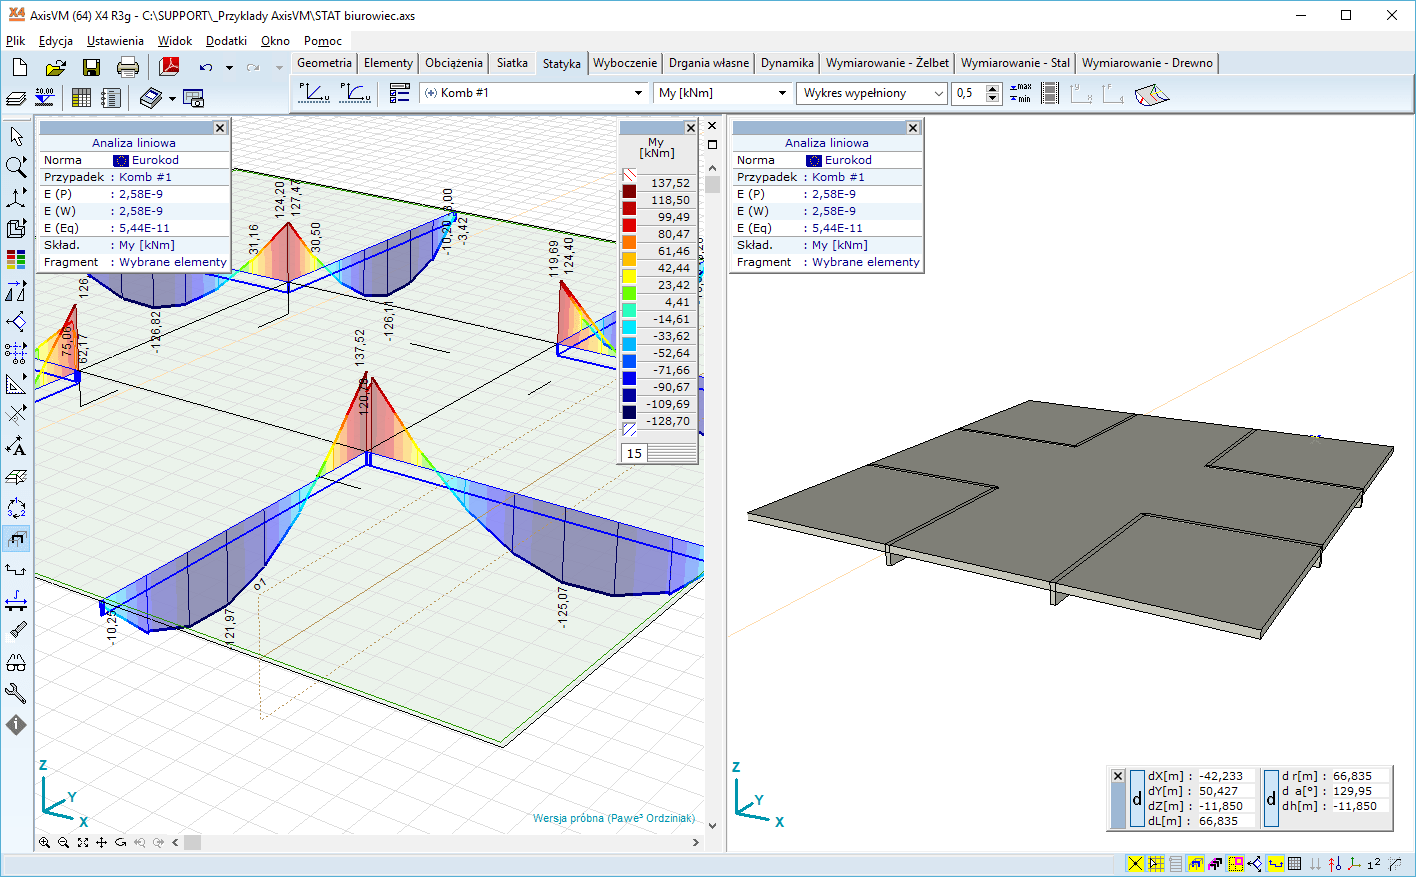Viewport: 1416px width, 877px height.
Task: Click the Print icon in toolbar
Action: pos(128,67)
